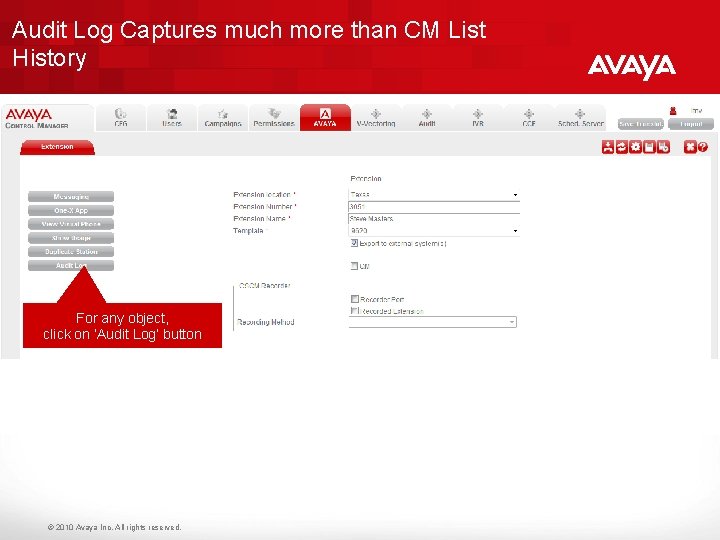
Task: Select the CCE tab
Action: tap(529, 118)
